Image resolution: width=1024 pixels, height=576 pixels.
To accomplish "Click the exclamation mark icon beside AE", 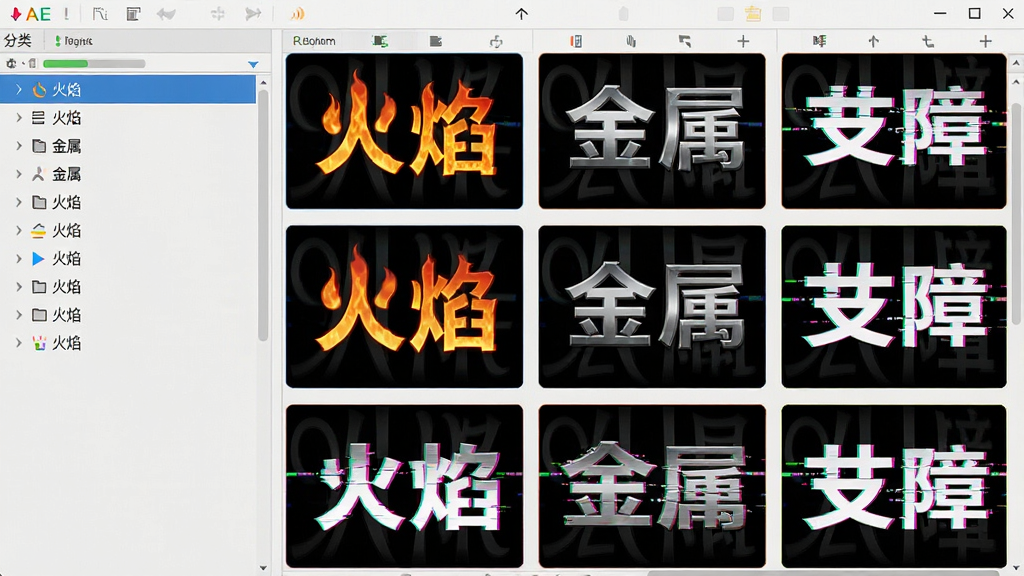I will [x=67, y=14].
